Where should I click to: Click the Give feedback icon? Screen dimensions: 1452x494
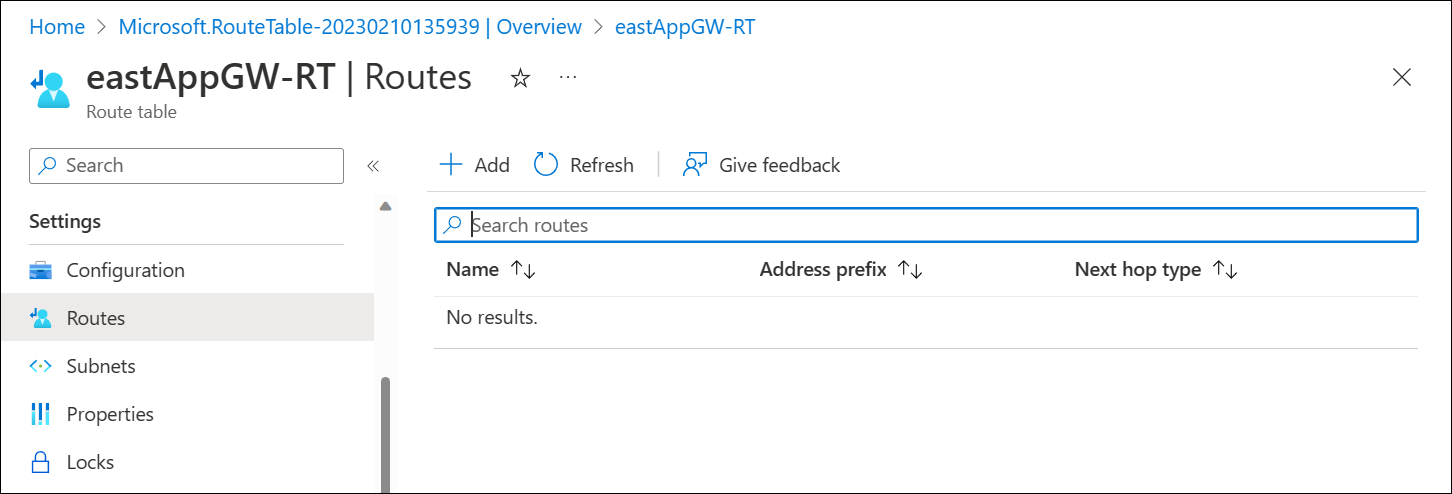pyautogui.click(x=695, y=165)
